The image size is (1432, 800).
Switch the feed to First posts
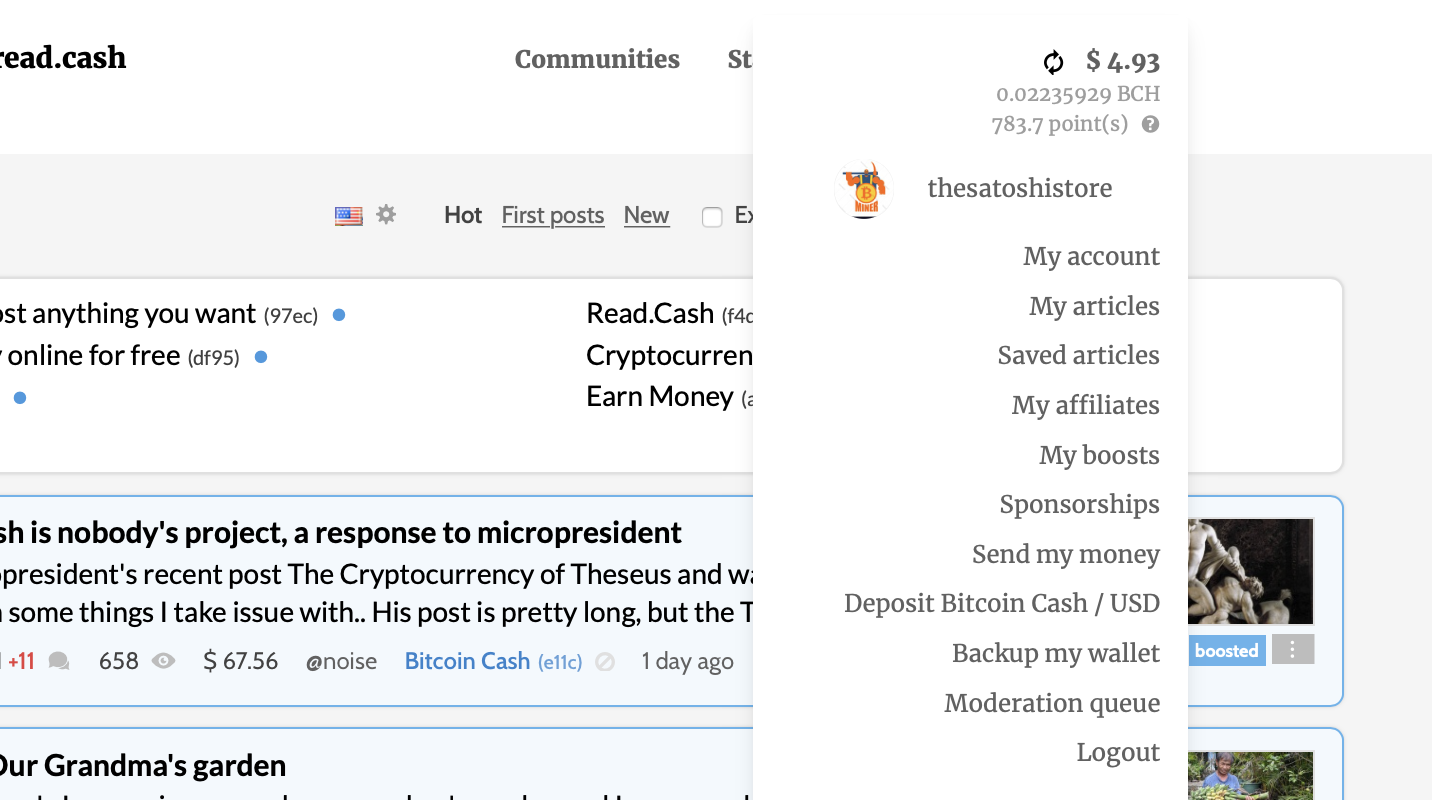click(553, 215)
